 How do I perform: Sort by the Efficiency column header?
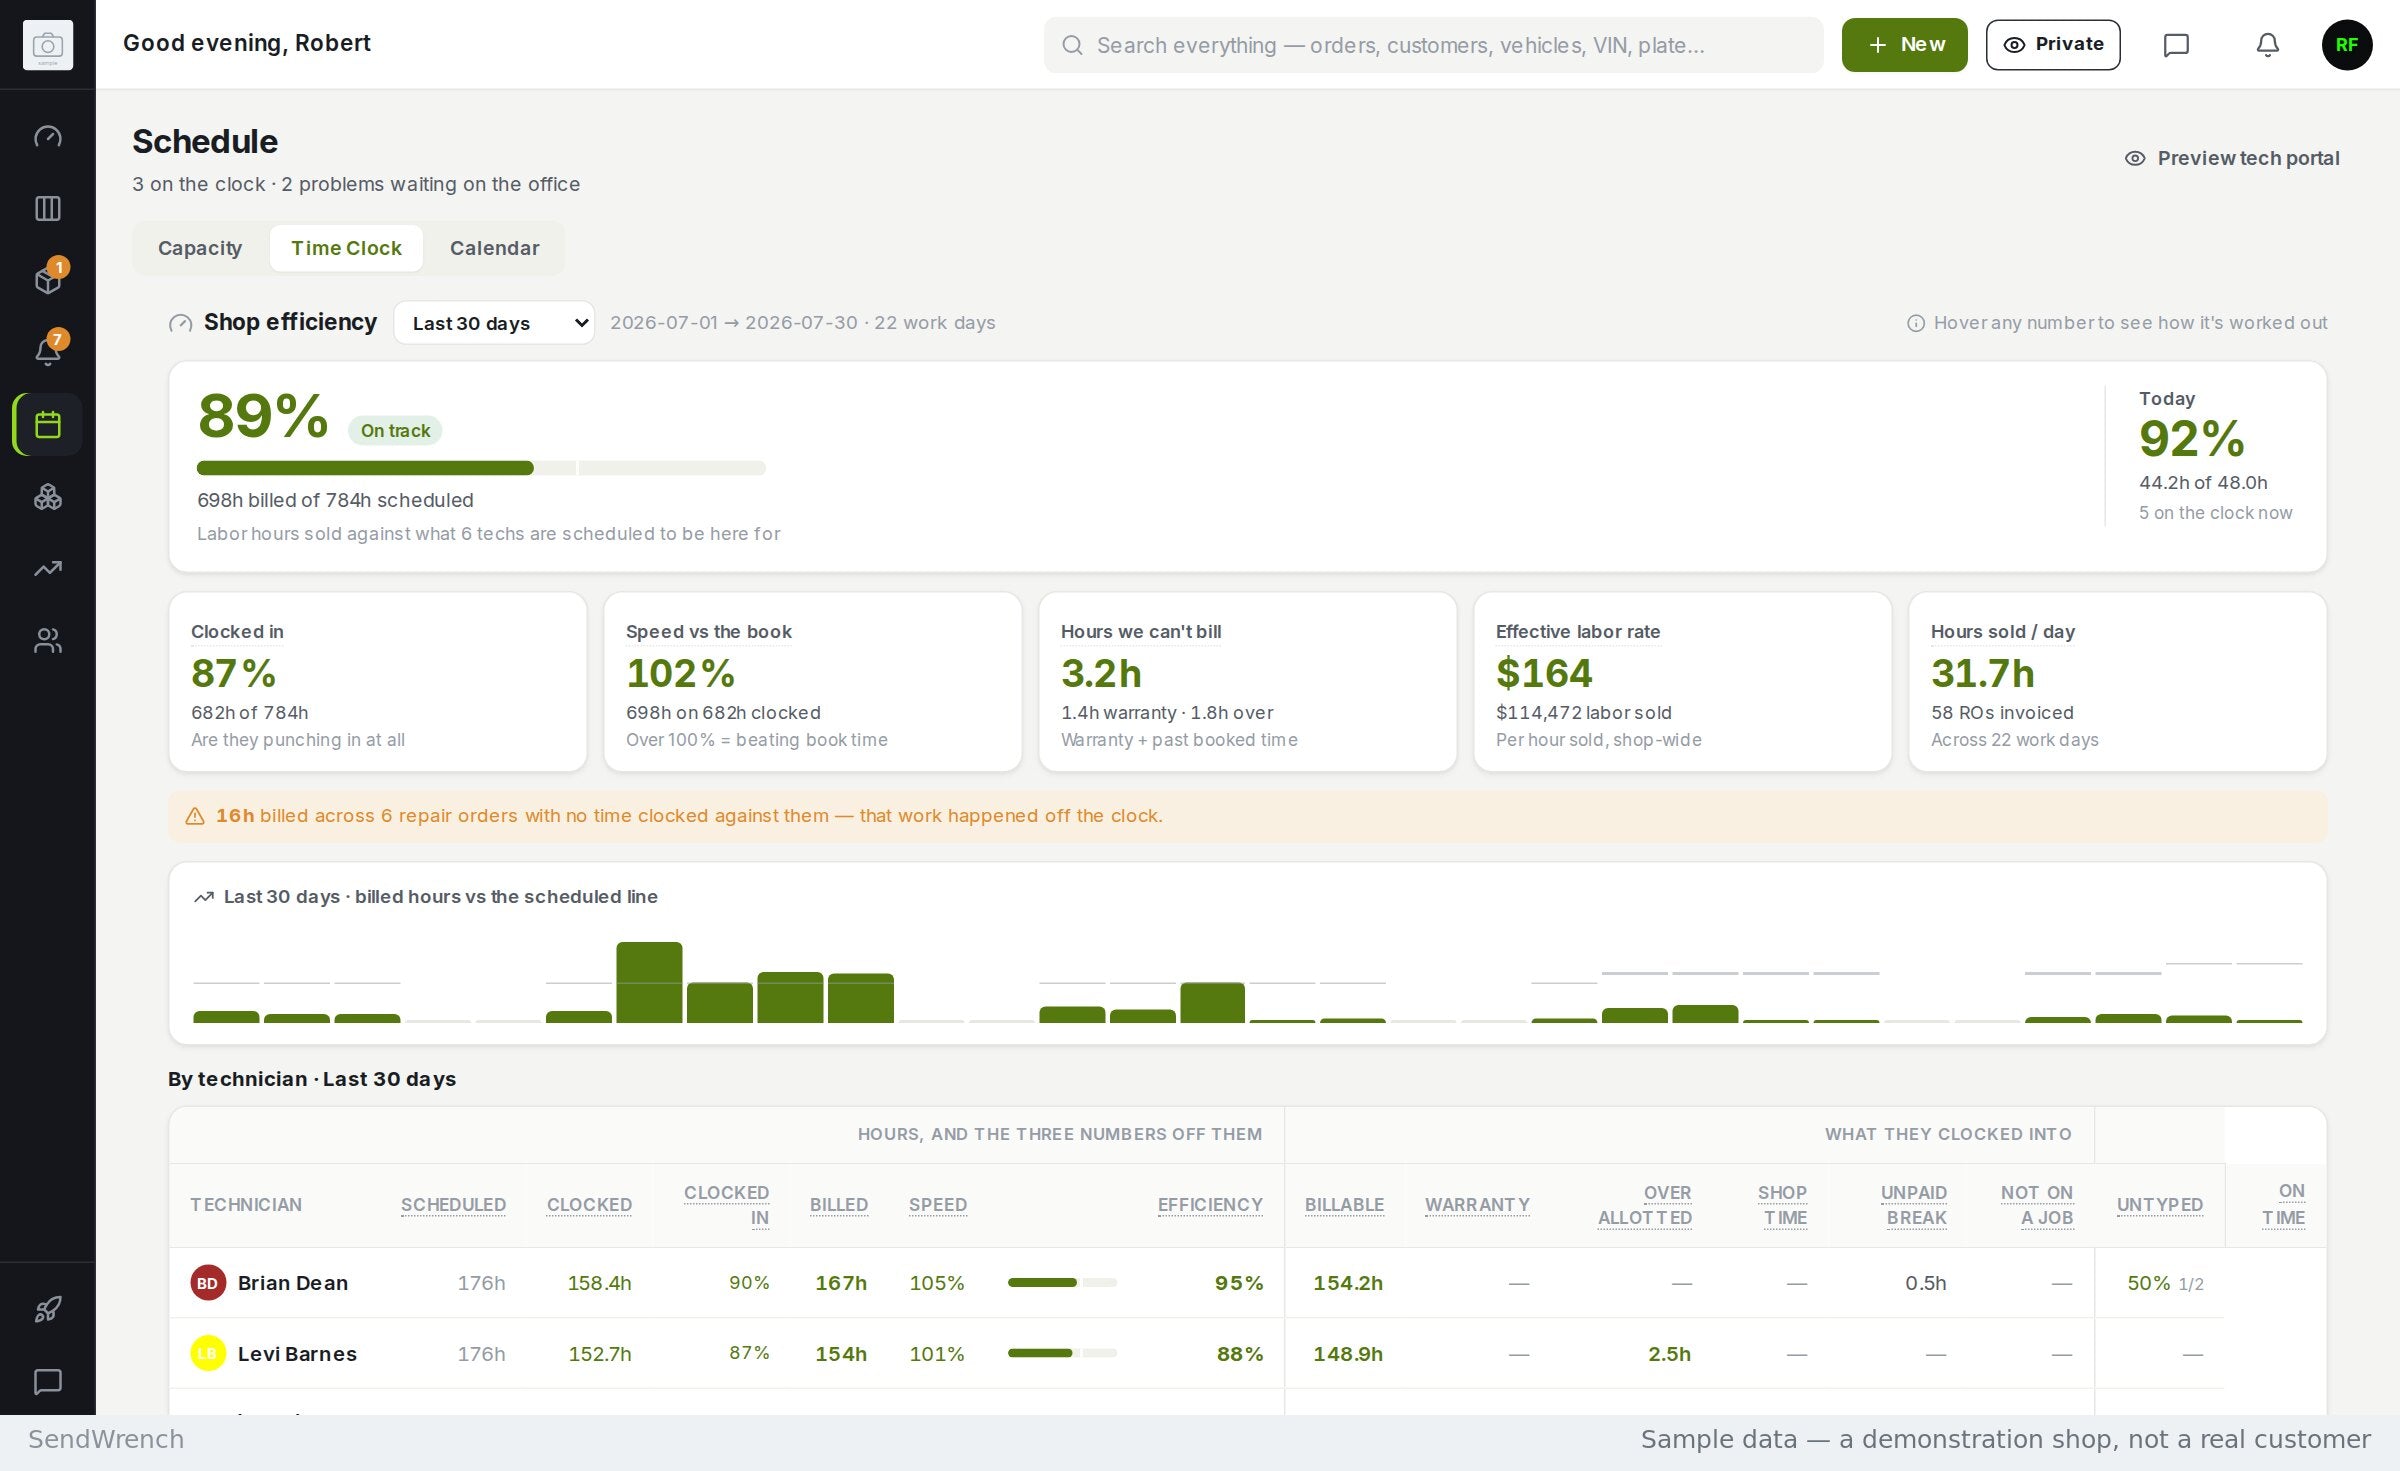[1210, 1205]
